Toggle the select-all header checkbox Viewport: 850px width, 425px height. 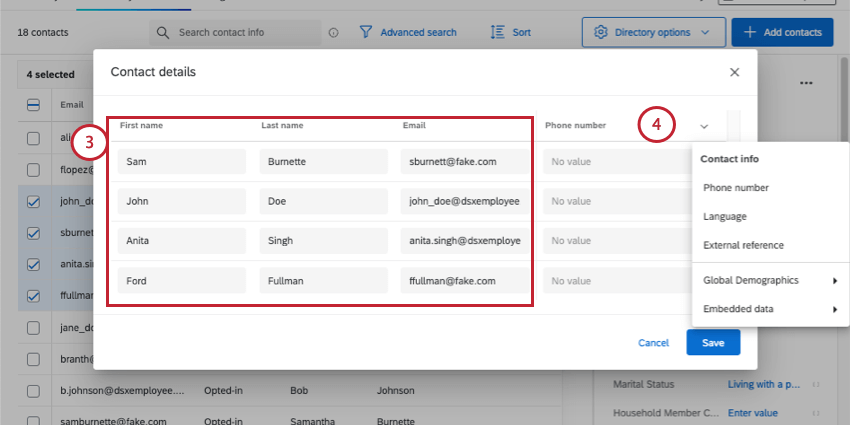[x=33, y=105]
